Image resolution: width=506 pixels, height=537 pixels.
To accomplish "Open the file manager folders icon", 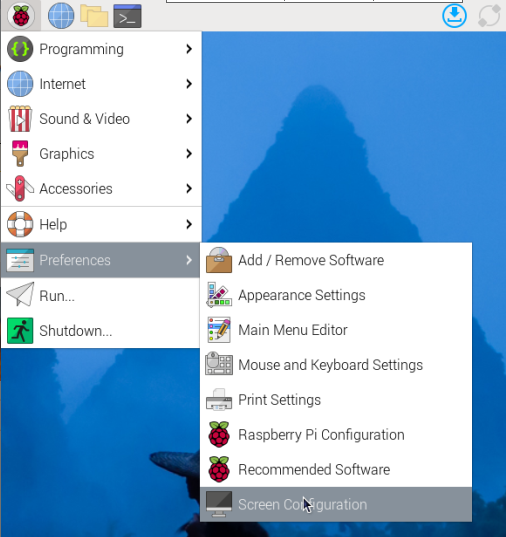I will click(x=94, y=16).
